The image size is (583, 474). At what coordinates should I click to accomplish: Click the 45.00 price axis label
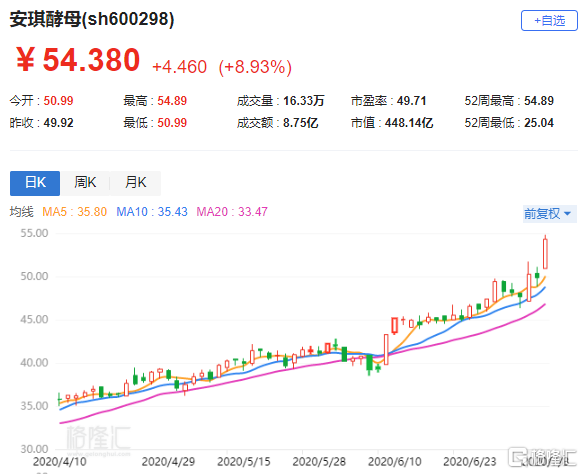[x=34, y=320]
